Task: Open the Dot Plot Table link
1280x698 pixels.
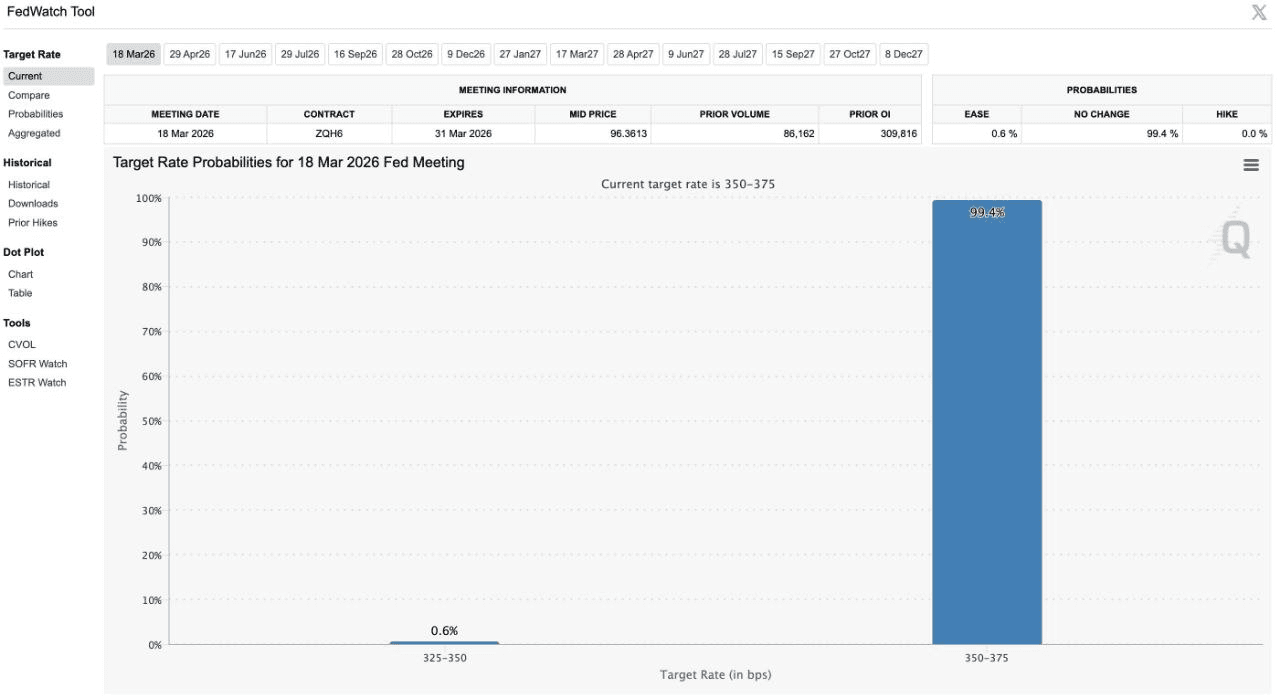Action: (20, 293)
